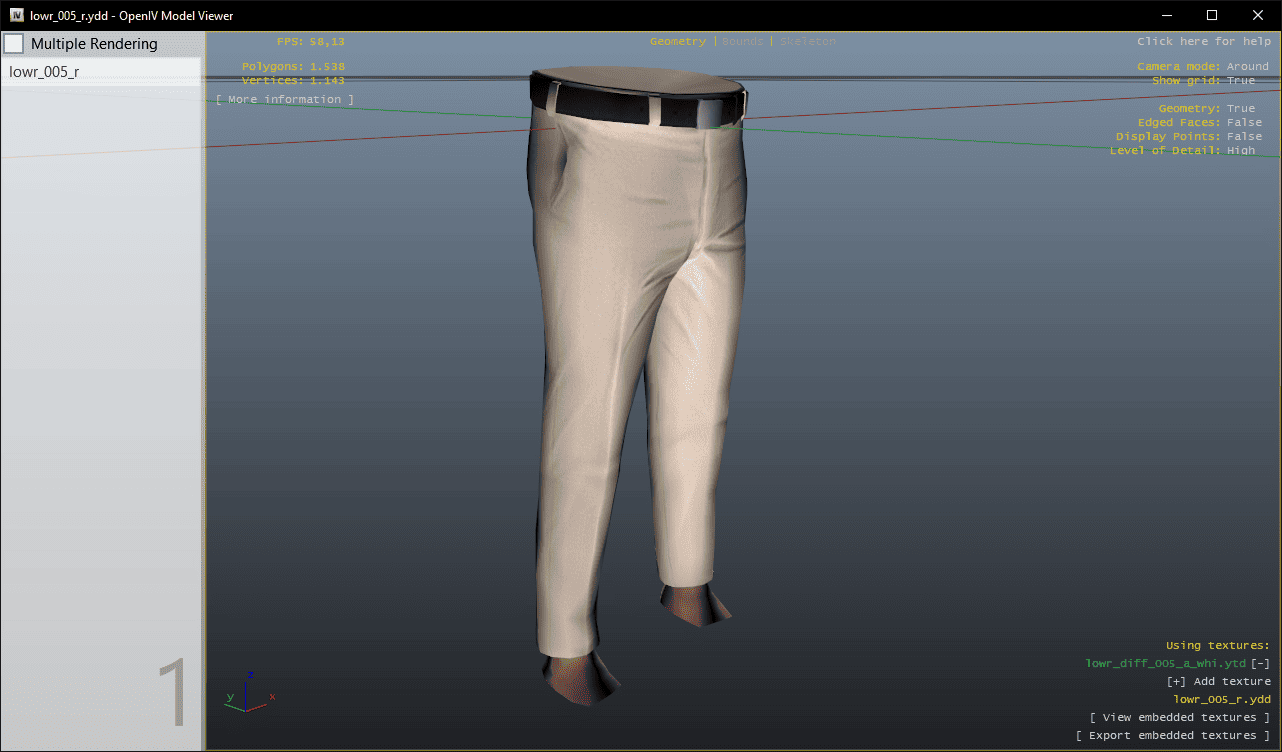Image resolution: width=1282 pixels, height=752 pixels.
Task: Minimize the Model Viewer window
Action: (x=1166, y=16)
